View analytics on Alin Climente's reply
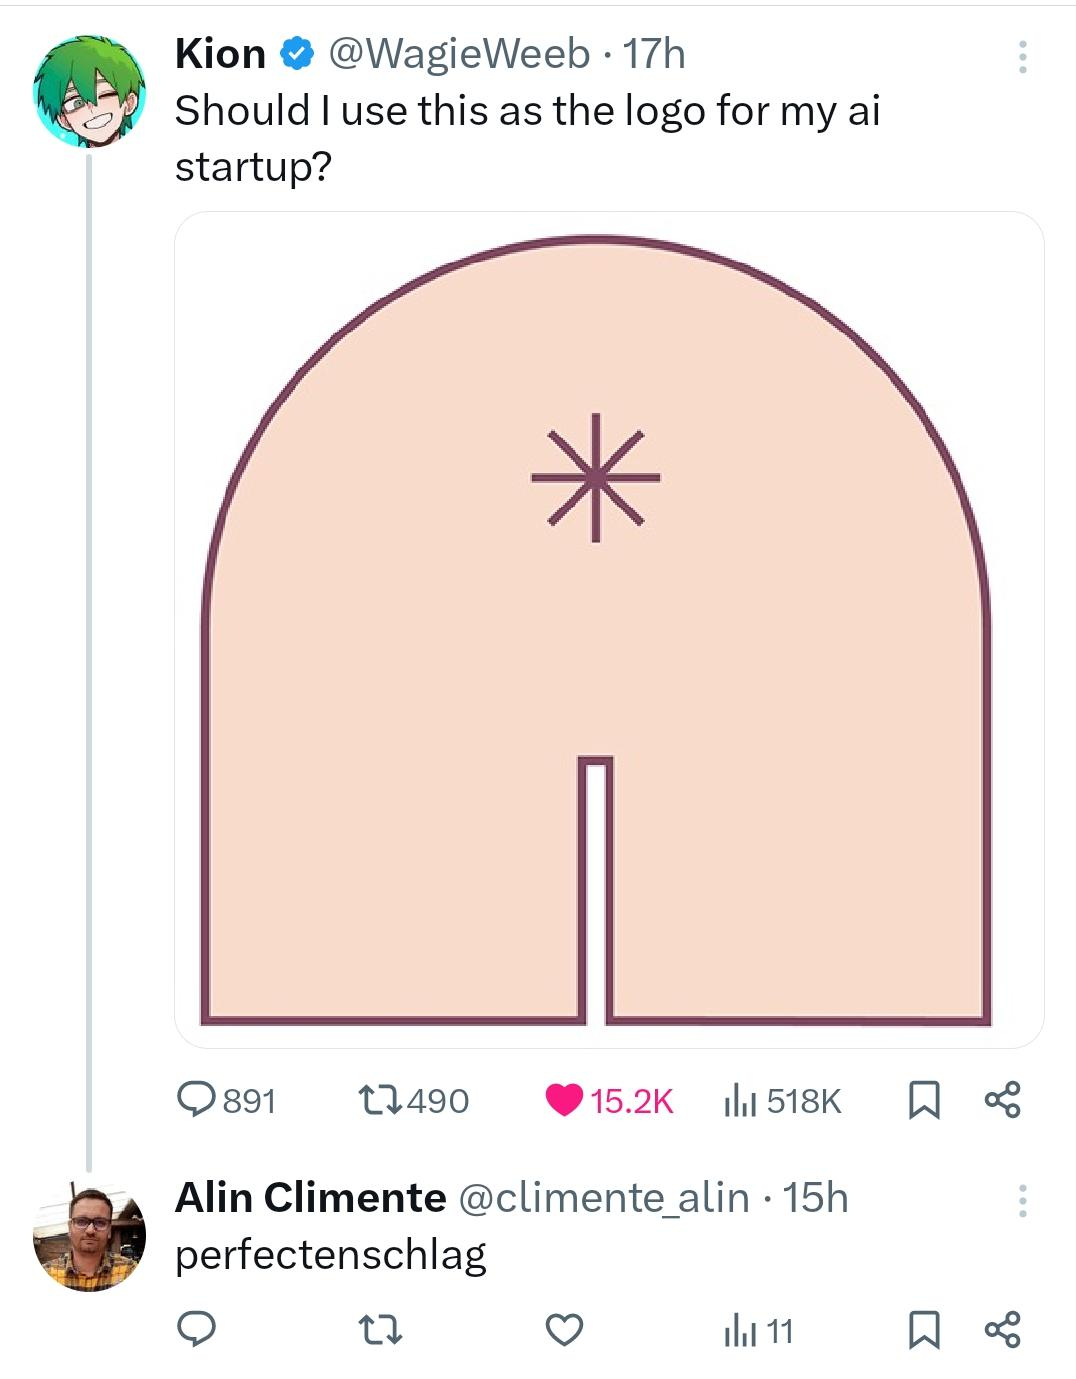 point(739,1330)
